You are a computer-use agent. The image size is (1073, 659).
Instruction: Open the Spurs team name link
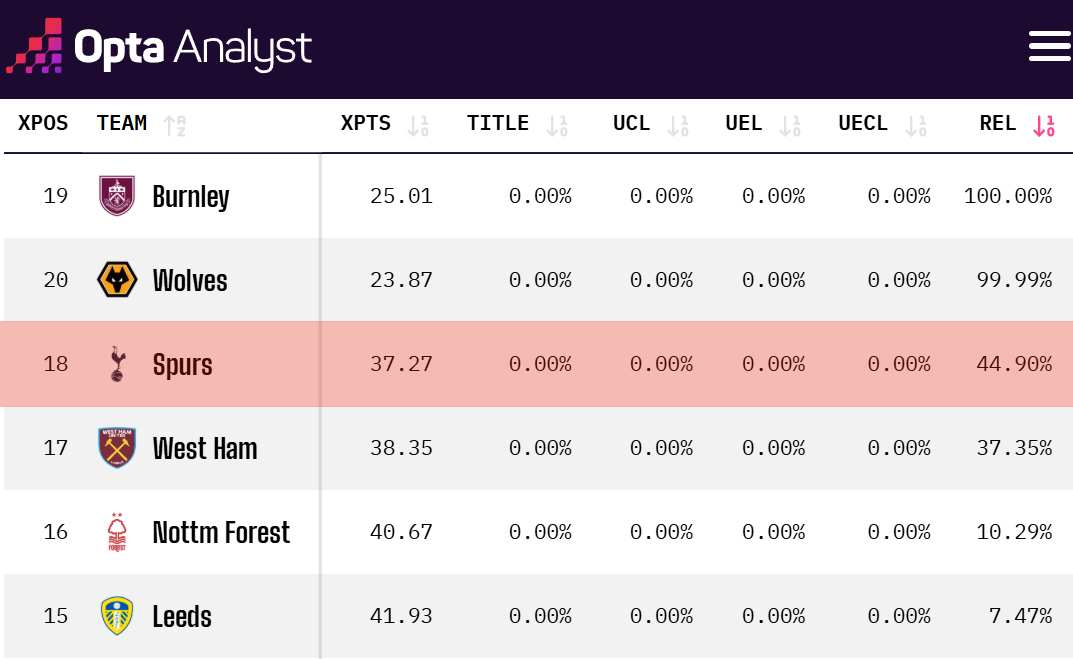click(182, 364)
